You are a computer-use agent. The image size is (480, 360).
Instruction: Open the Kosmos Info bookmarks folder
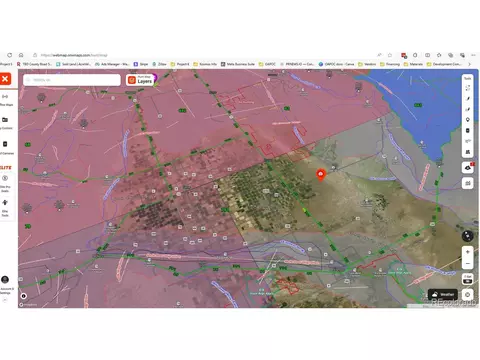(205, 64)
